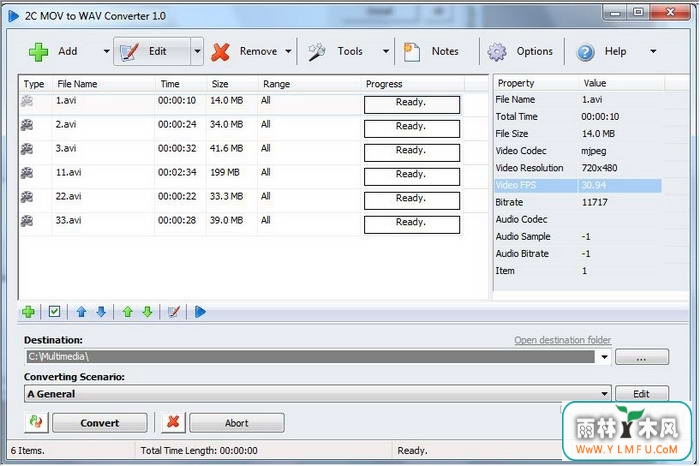Click the Abort button
This screenshot has width=700, height=466.
coord(237,423)
